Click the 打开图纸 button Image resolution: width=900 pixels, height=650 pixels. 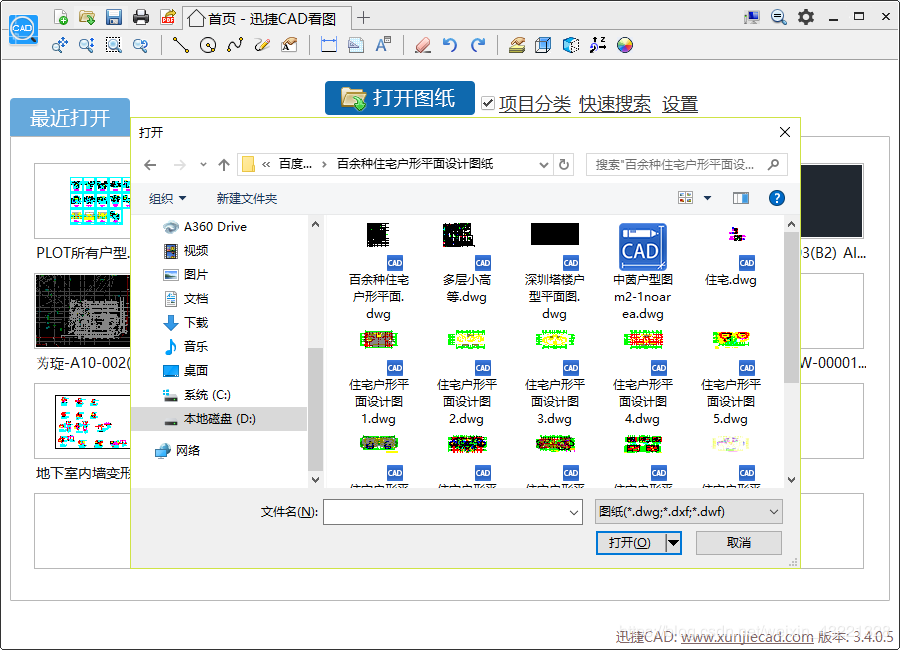(399, 98)
